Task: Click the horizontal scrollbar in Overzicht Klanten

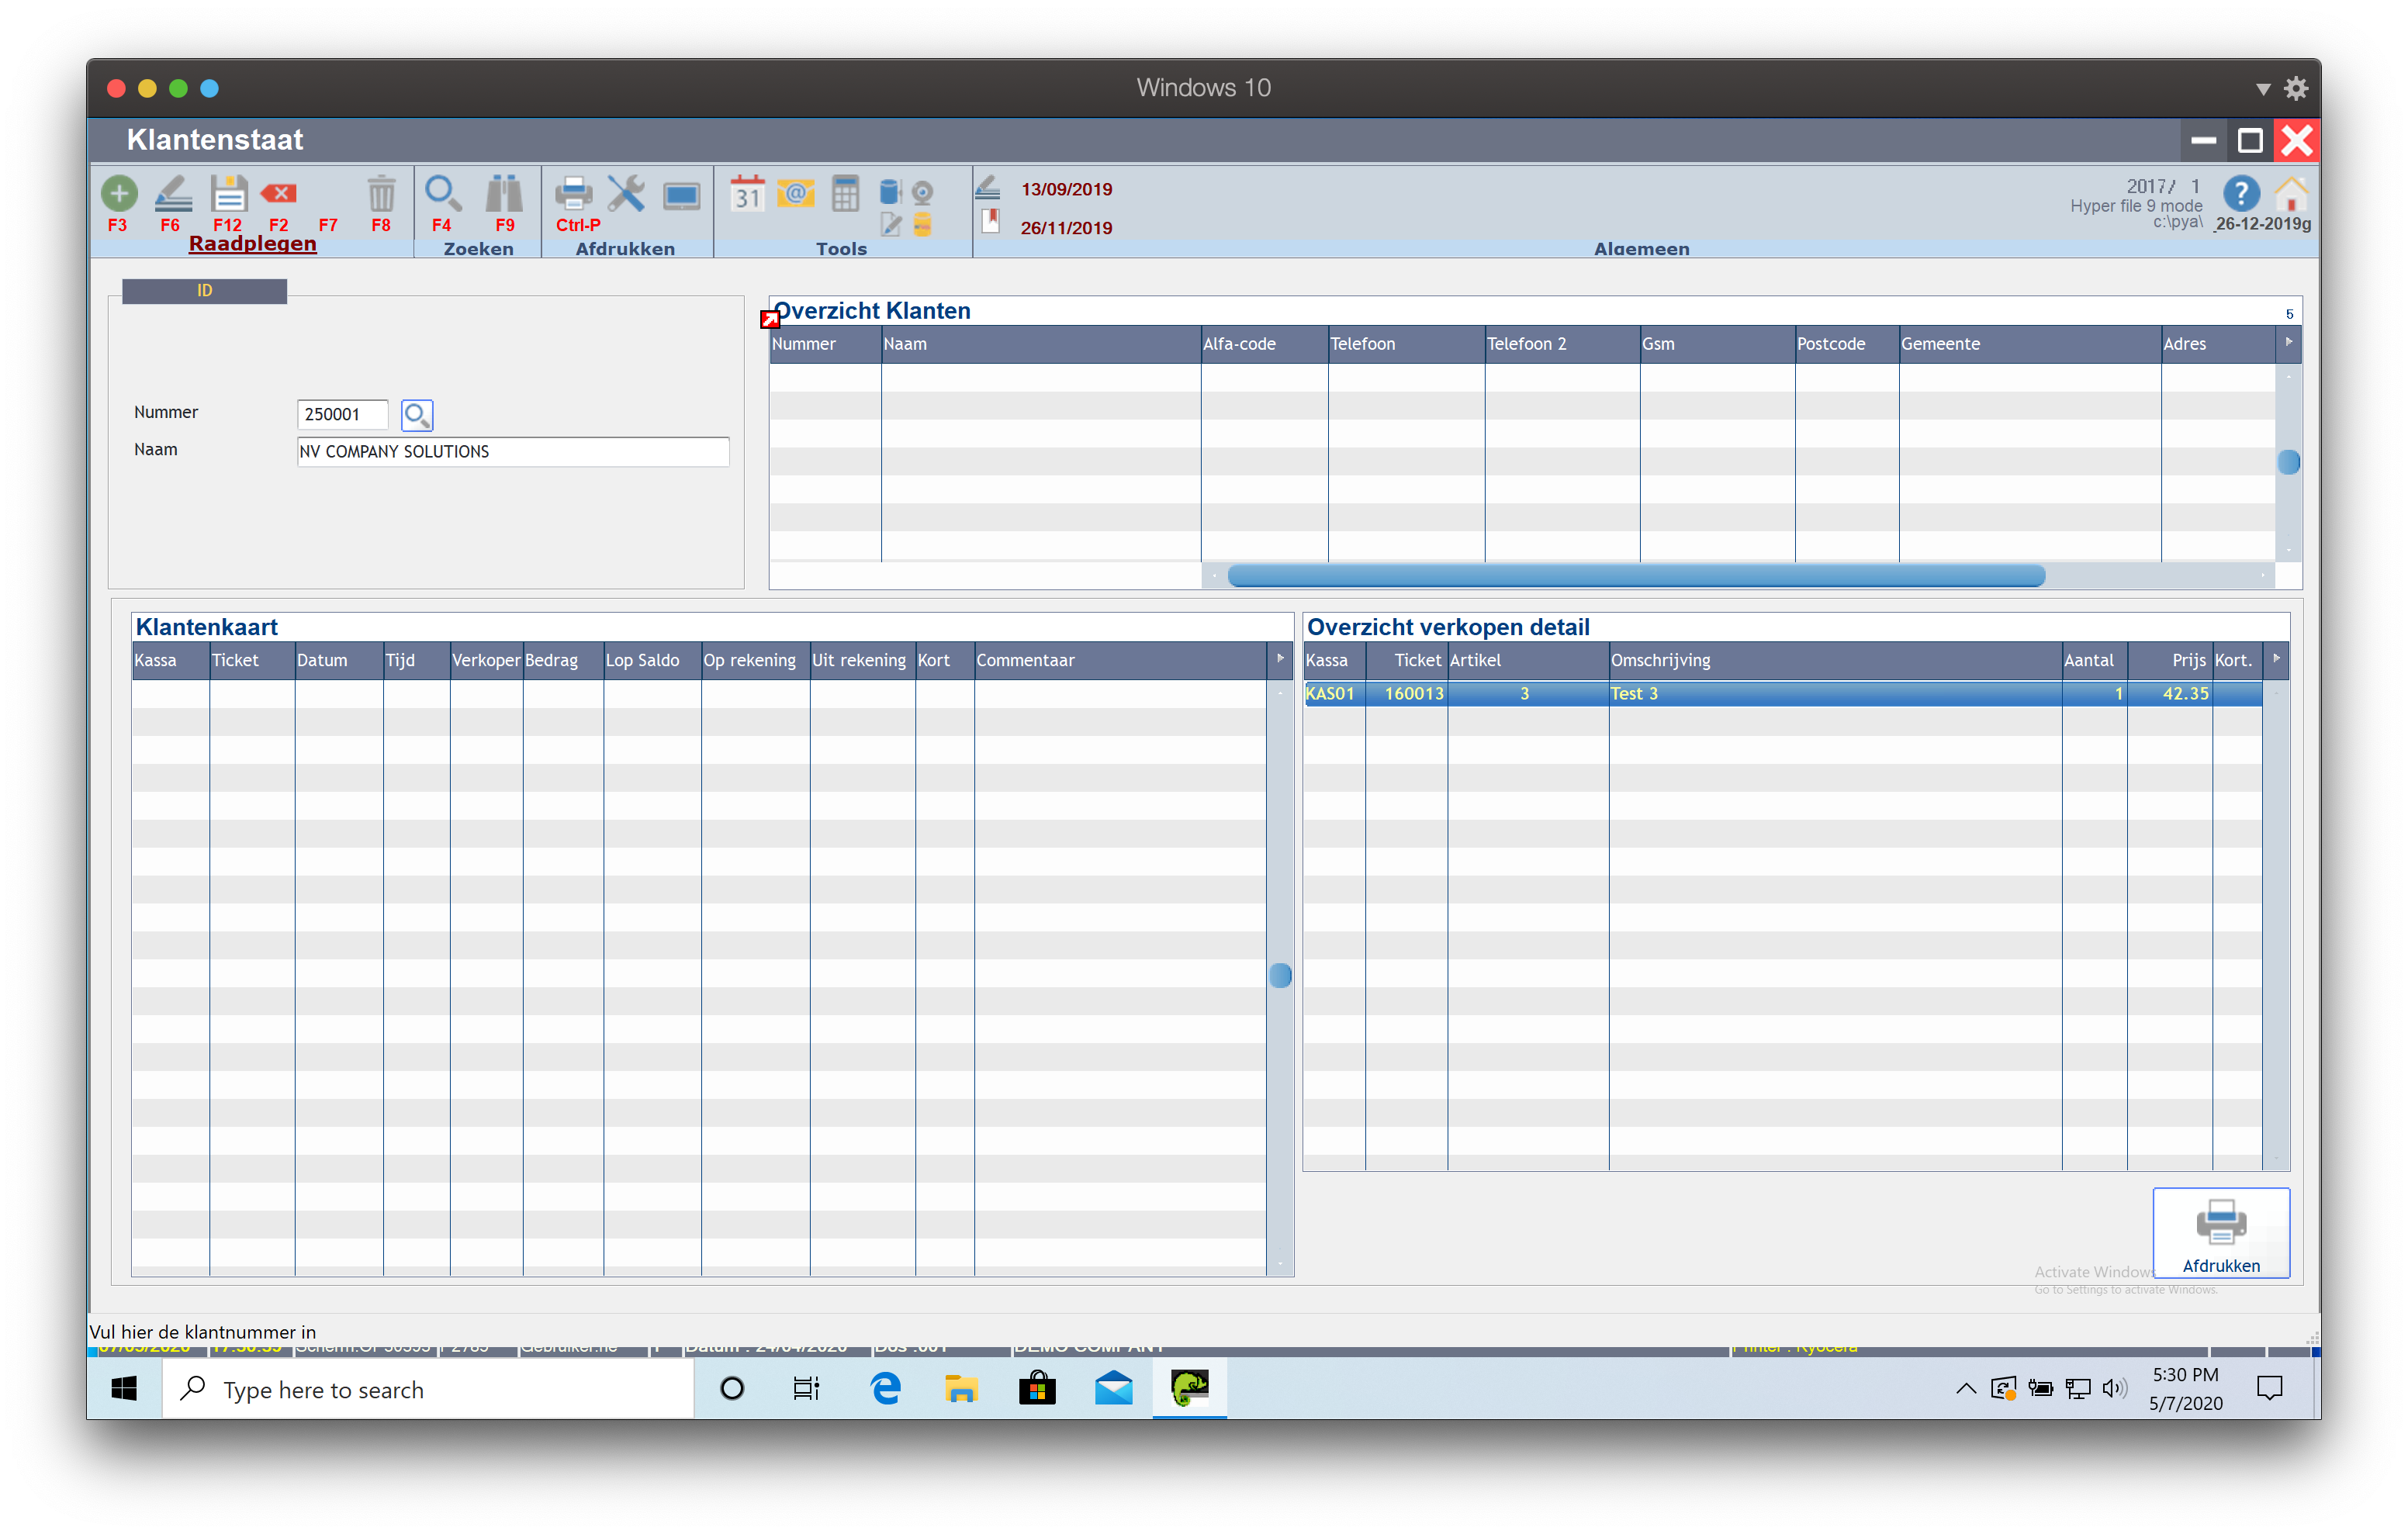Action: point(1635,575)
